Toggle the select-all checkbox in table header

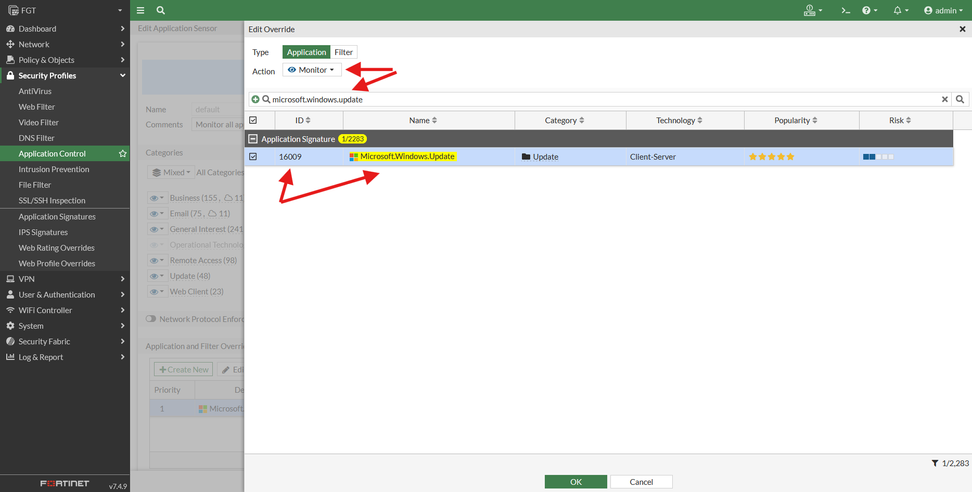(x=253, y=120)
